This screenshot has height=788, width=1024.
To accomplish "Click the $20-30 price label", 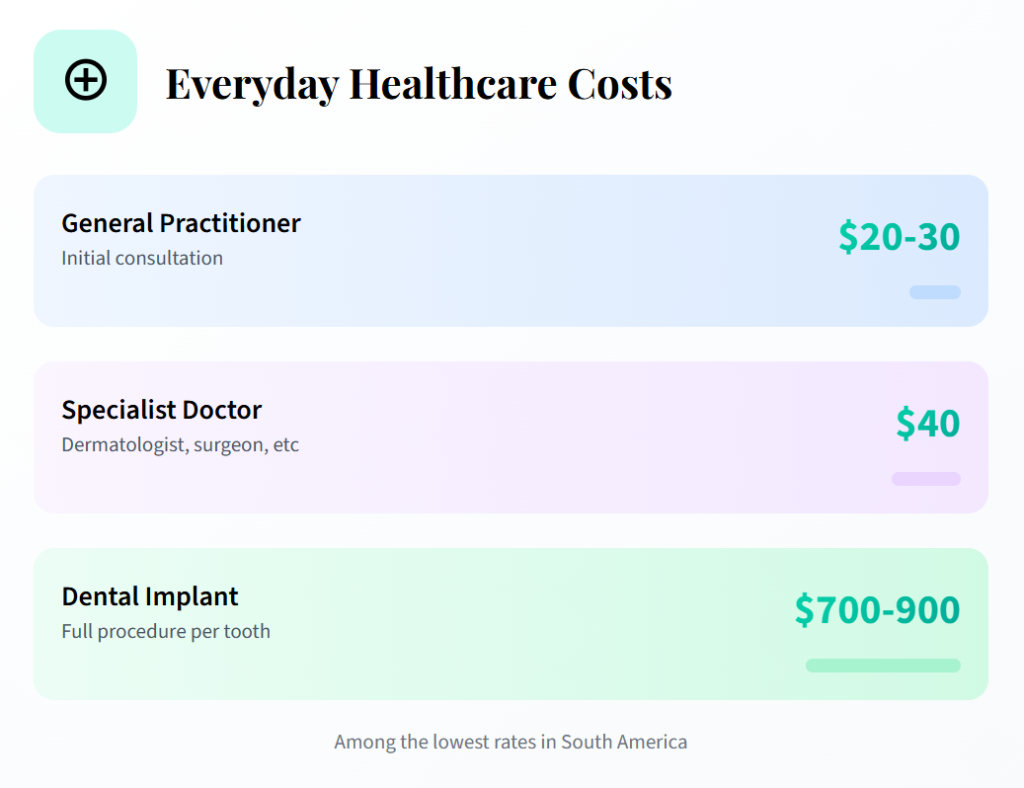I will tap(899, 237).
